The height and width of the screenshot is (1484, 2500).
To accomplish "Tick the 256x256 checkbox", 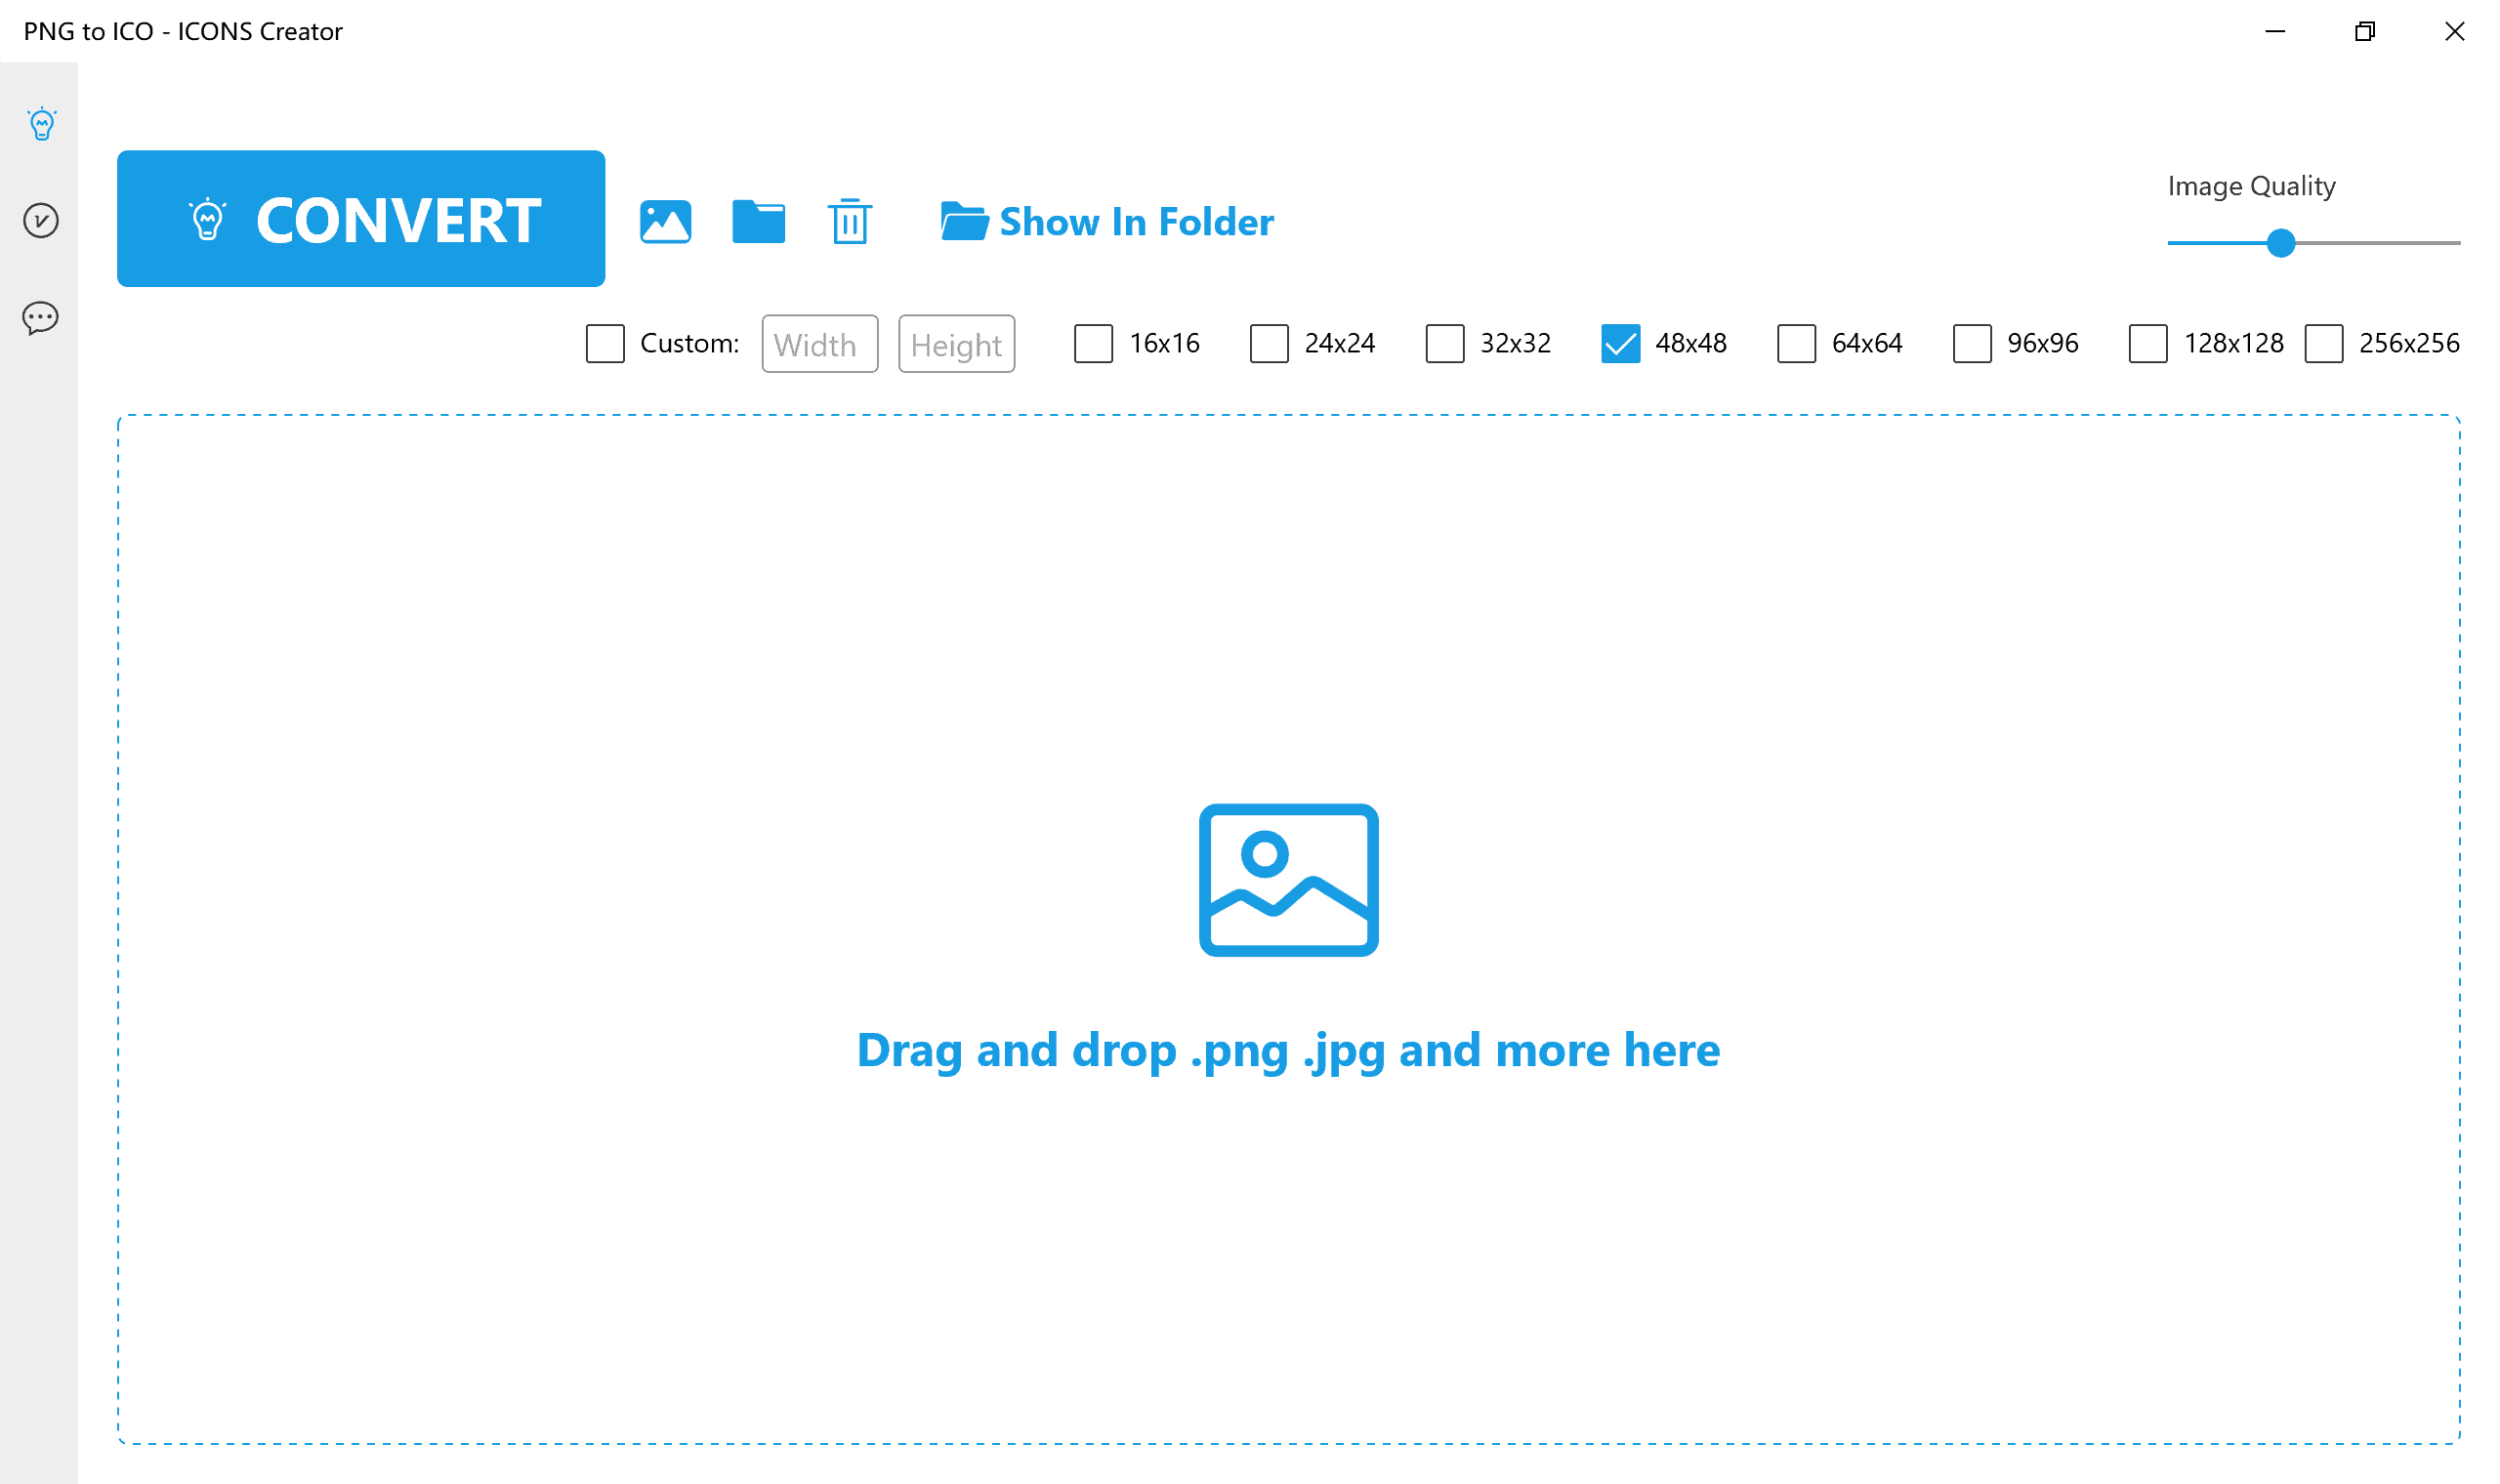I will point(2323,343).
